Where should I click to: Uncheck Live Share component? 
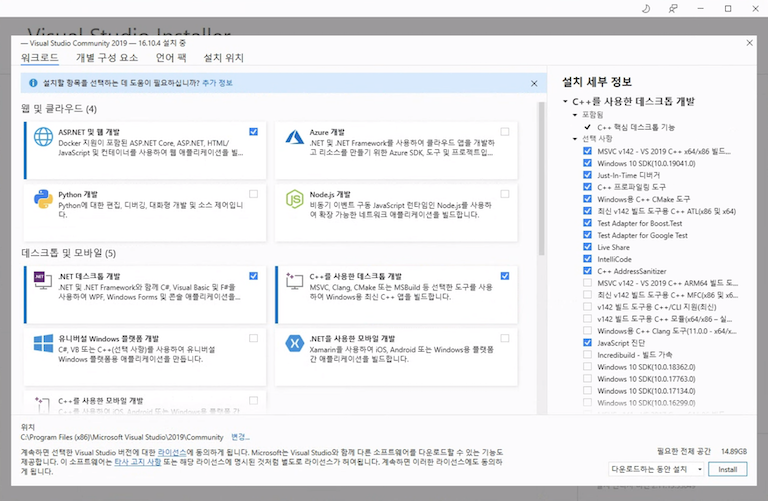[587, 247]
